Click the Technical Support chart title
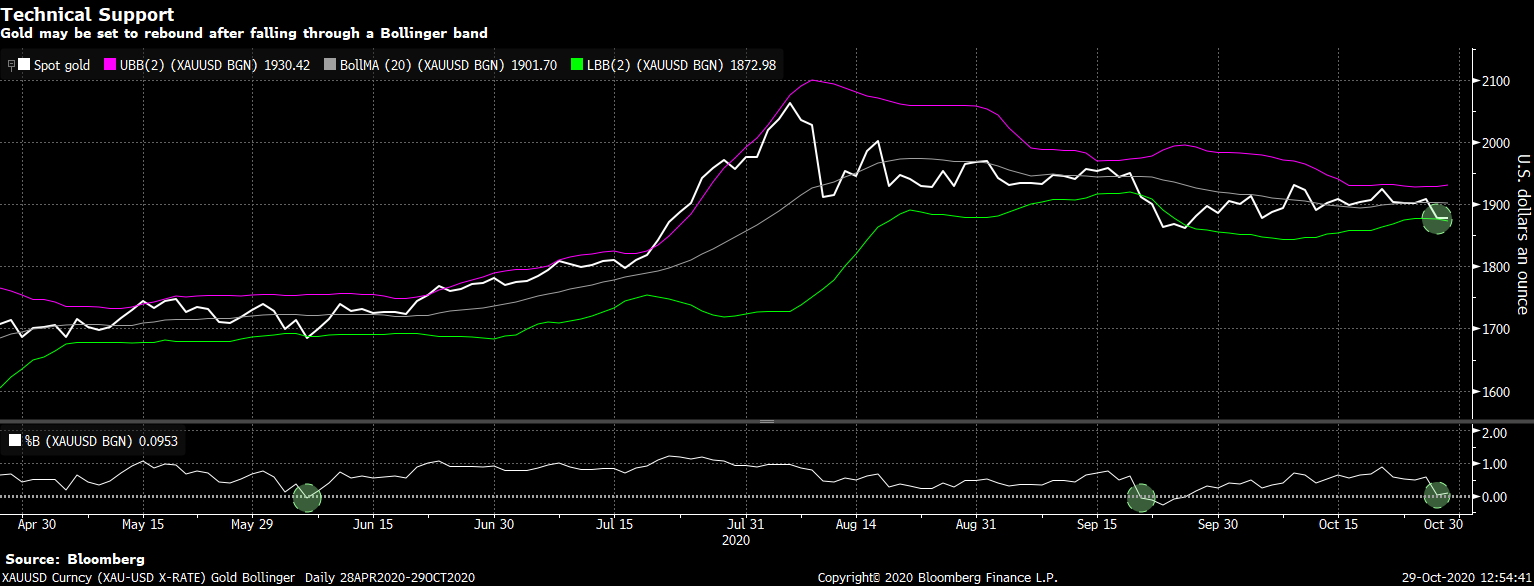 pyautogui.click(x=87, y=14)
